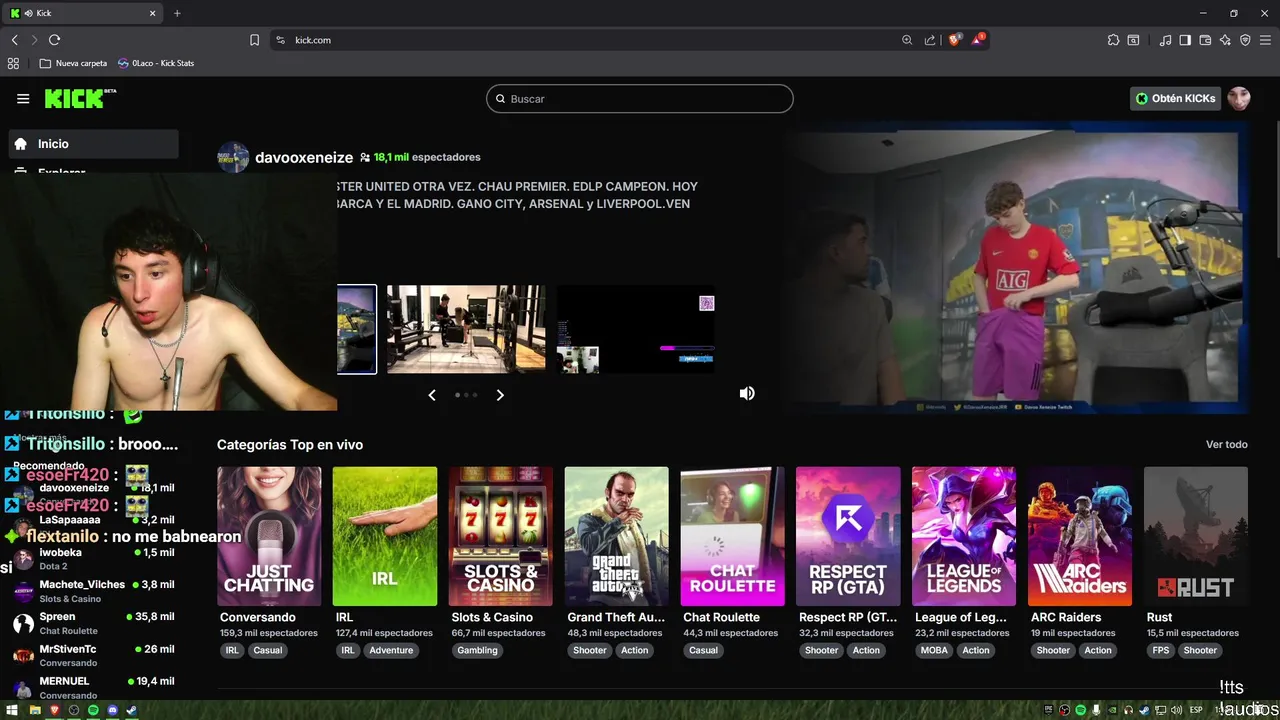
Task: Open the zoom magnifier in address bar
Action: [907, 40]
